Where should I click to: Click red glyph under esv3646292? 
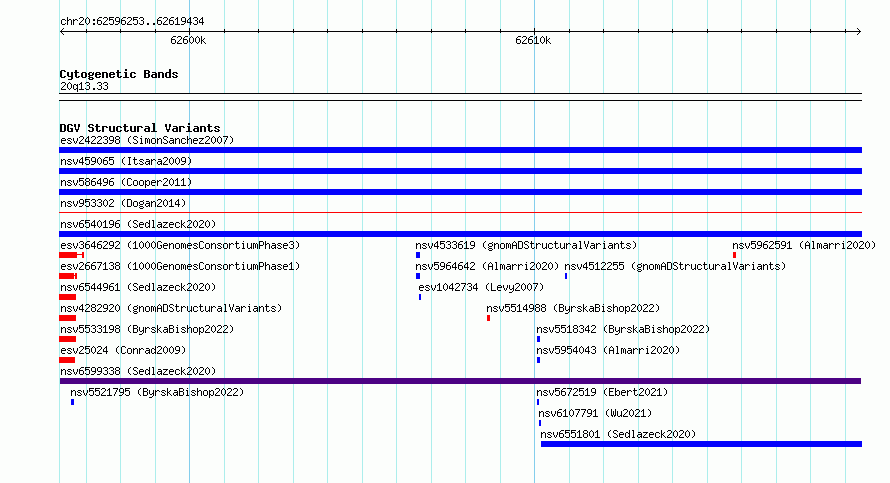(x=72, y=255)
